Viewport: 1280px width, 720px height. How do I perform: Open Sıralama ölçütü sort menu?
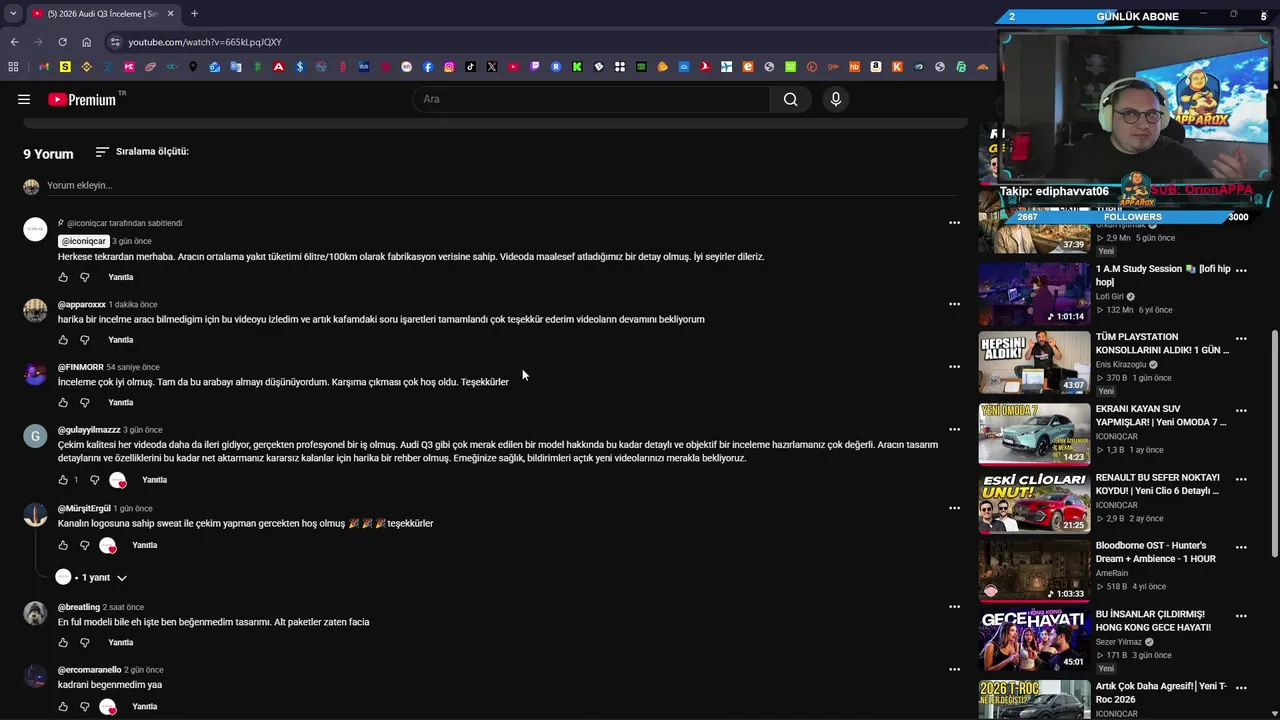tap(142, 152)
